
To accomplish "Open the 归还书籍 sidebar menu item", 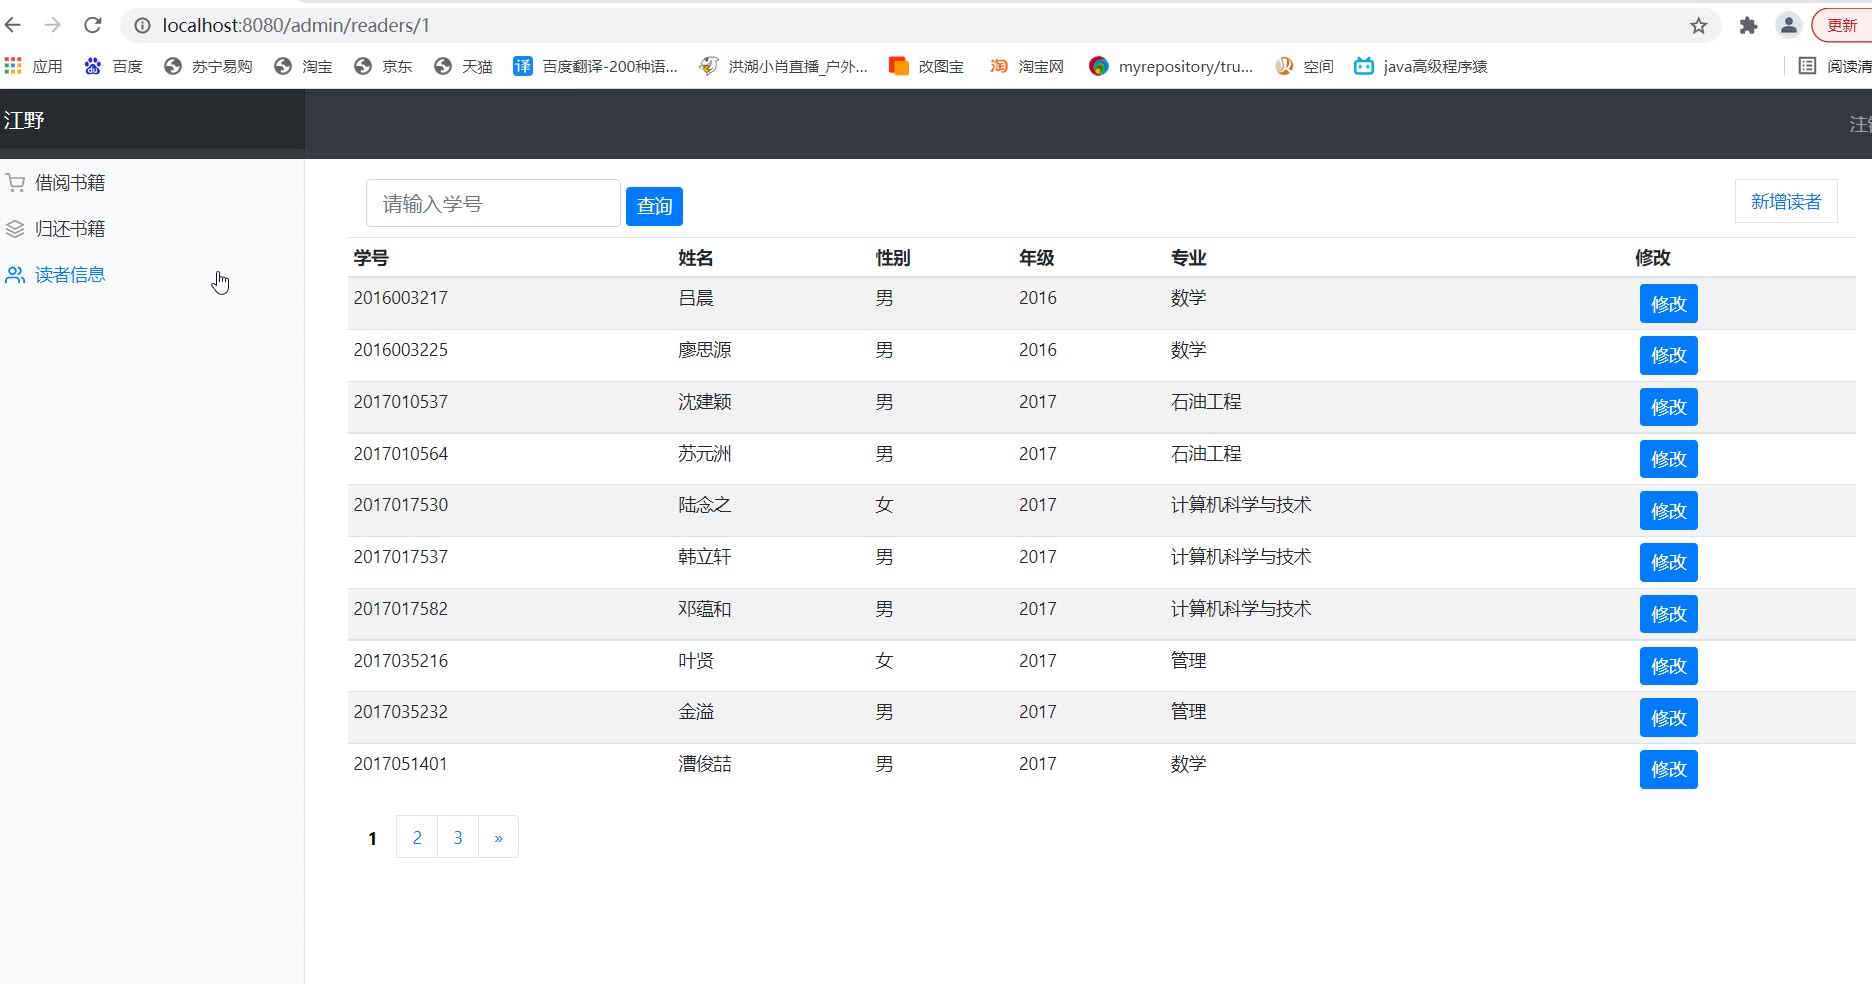I will point(70,229).
